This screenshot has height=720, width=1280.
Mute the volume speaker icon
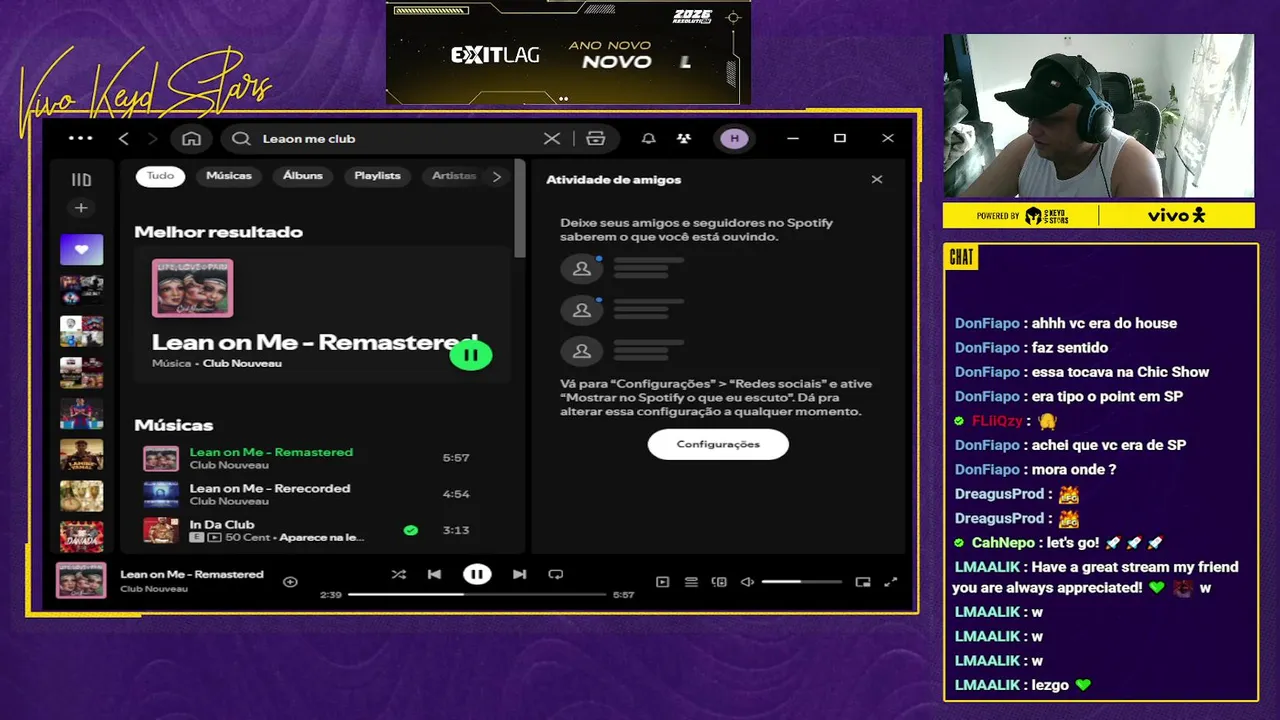[747, 582]
